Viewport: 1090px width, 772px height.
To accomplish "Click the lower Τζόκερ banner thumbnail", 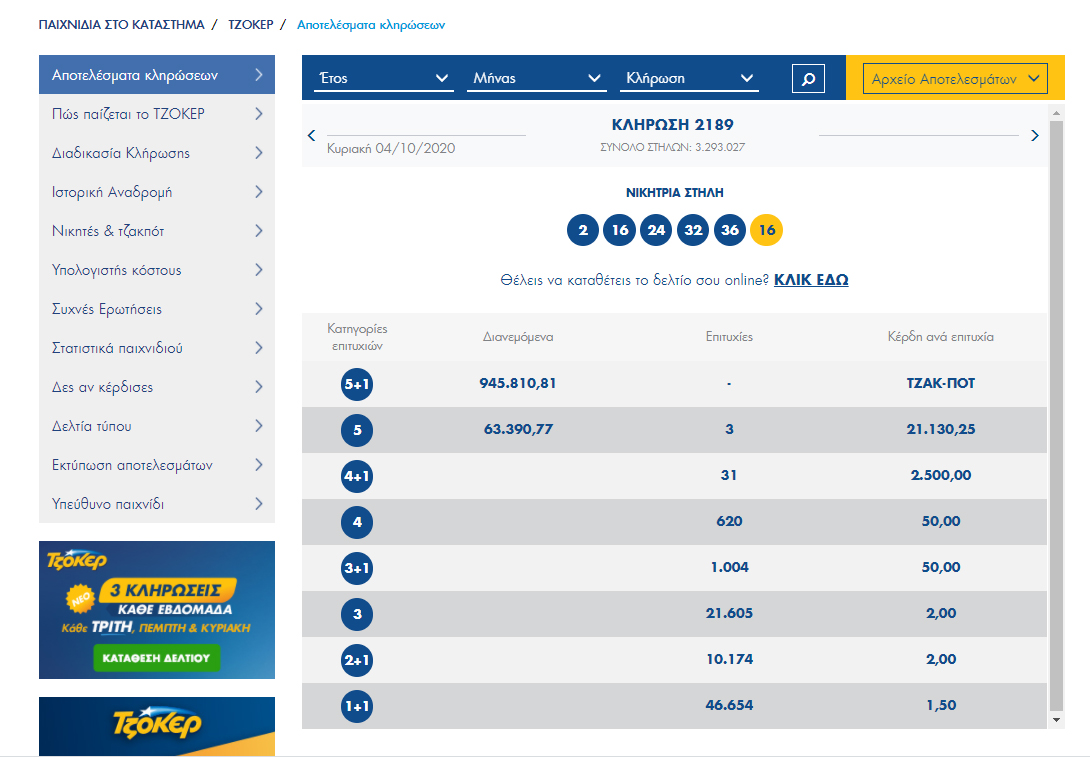I will click(156, 725).
